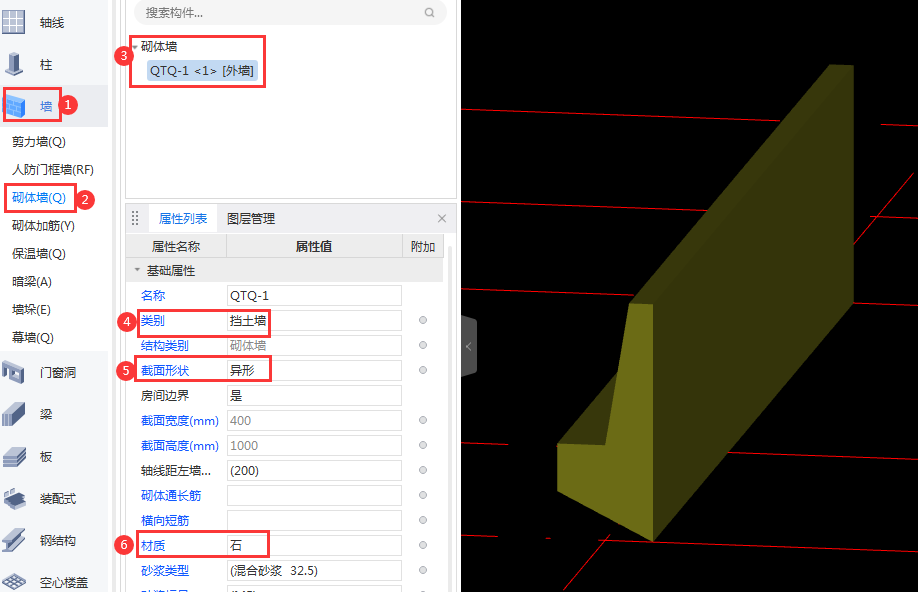Switch to the 图层管理 tab

pyautogui.click(x=251, y=218)
